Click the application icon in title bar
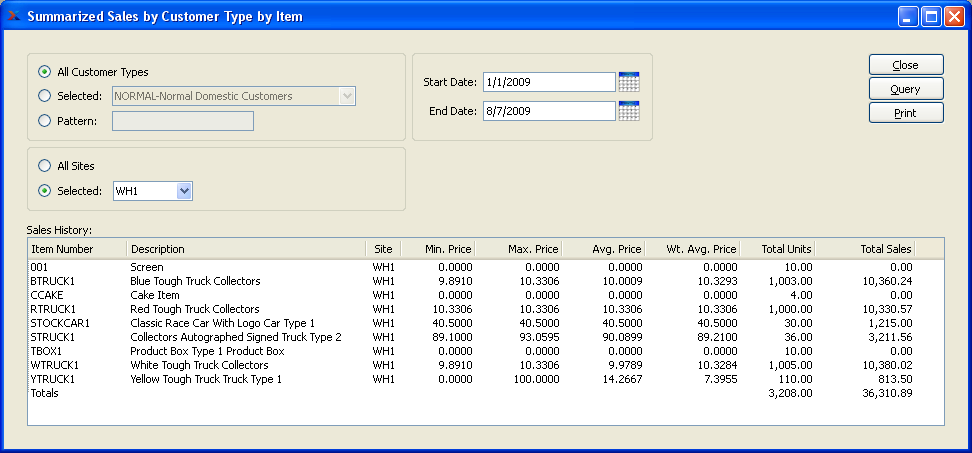 15,16
